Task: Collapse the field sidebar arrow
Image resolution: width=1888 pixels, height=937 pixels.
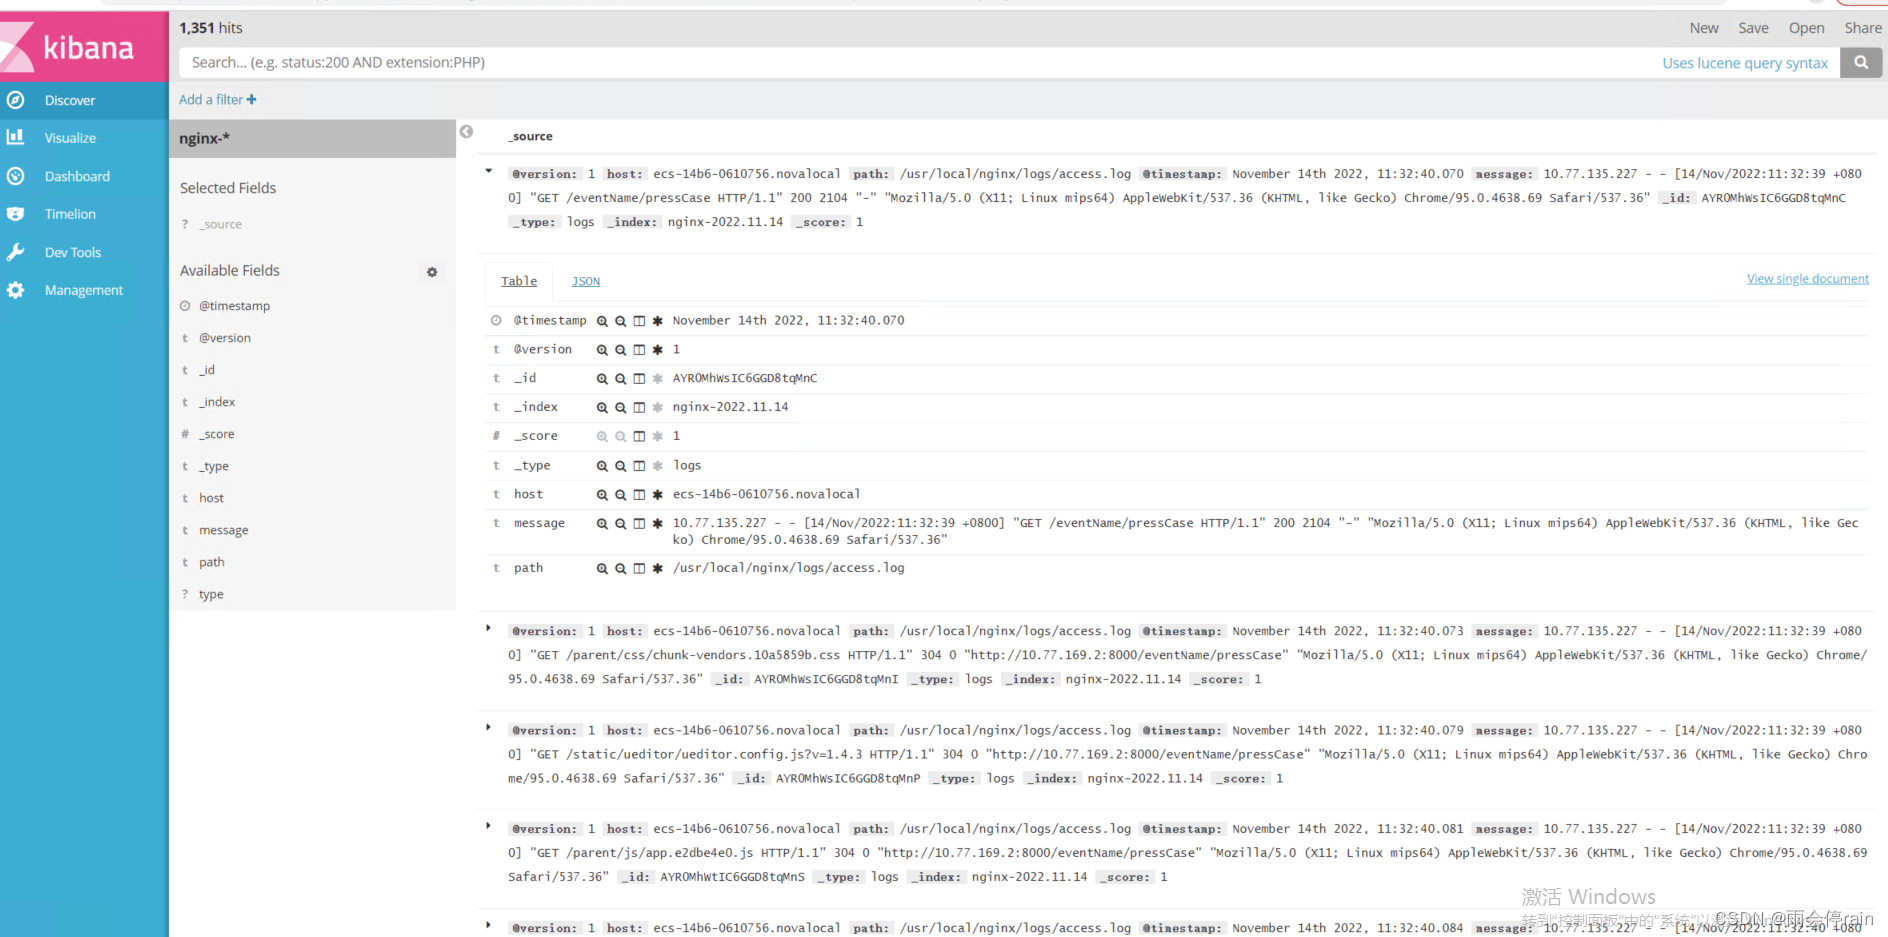Action: 466,131
